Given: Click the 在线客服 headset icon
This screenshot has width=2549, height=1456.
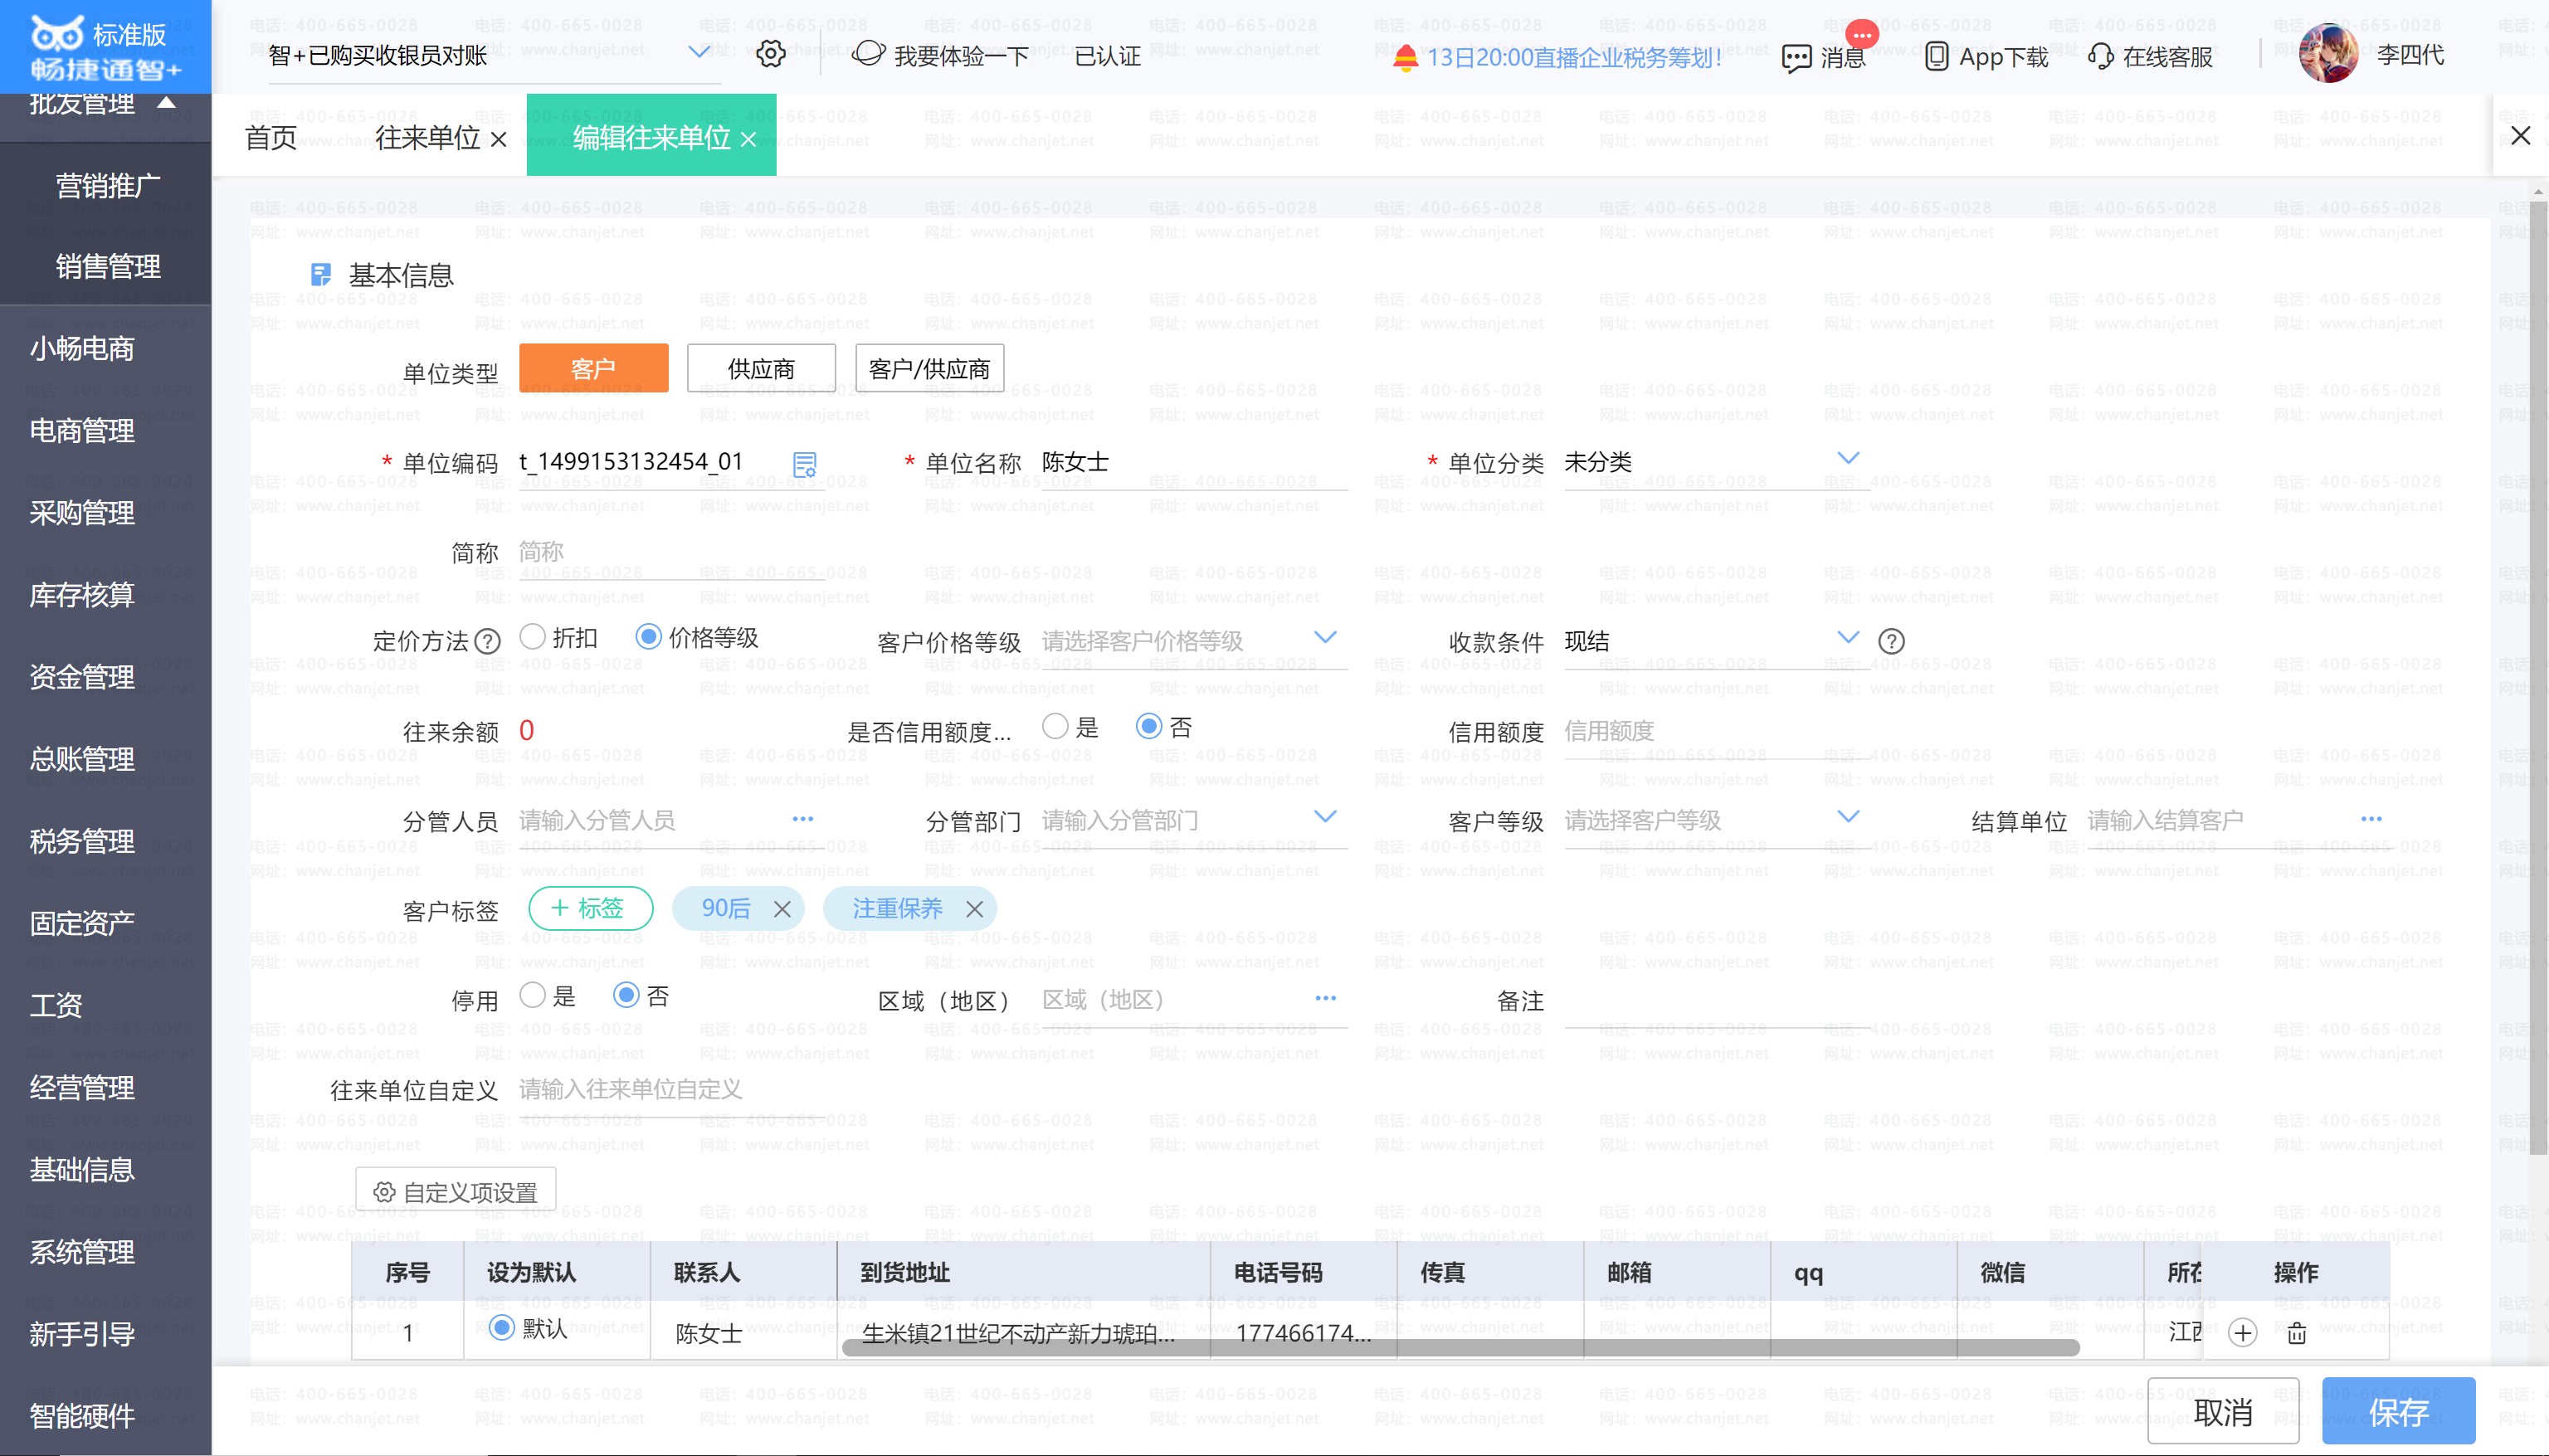Looking at the screenshot, I should pos(2100,56).
